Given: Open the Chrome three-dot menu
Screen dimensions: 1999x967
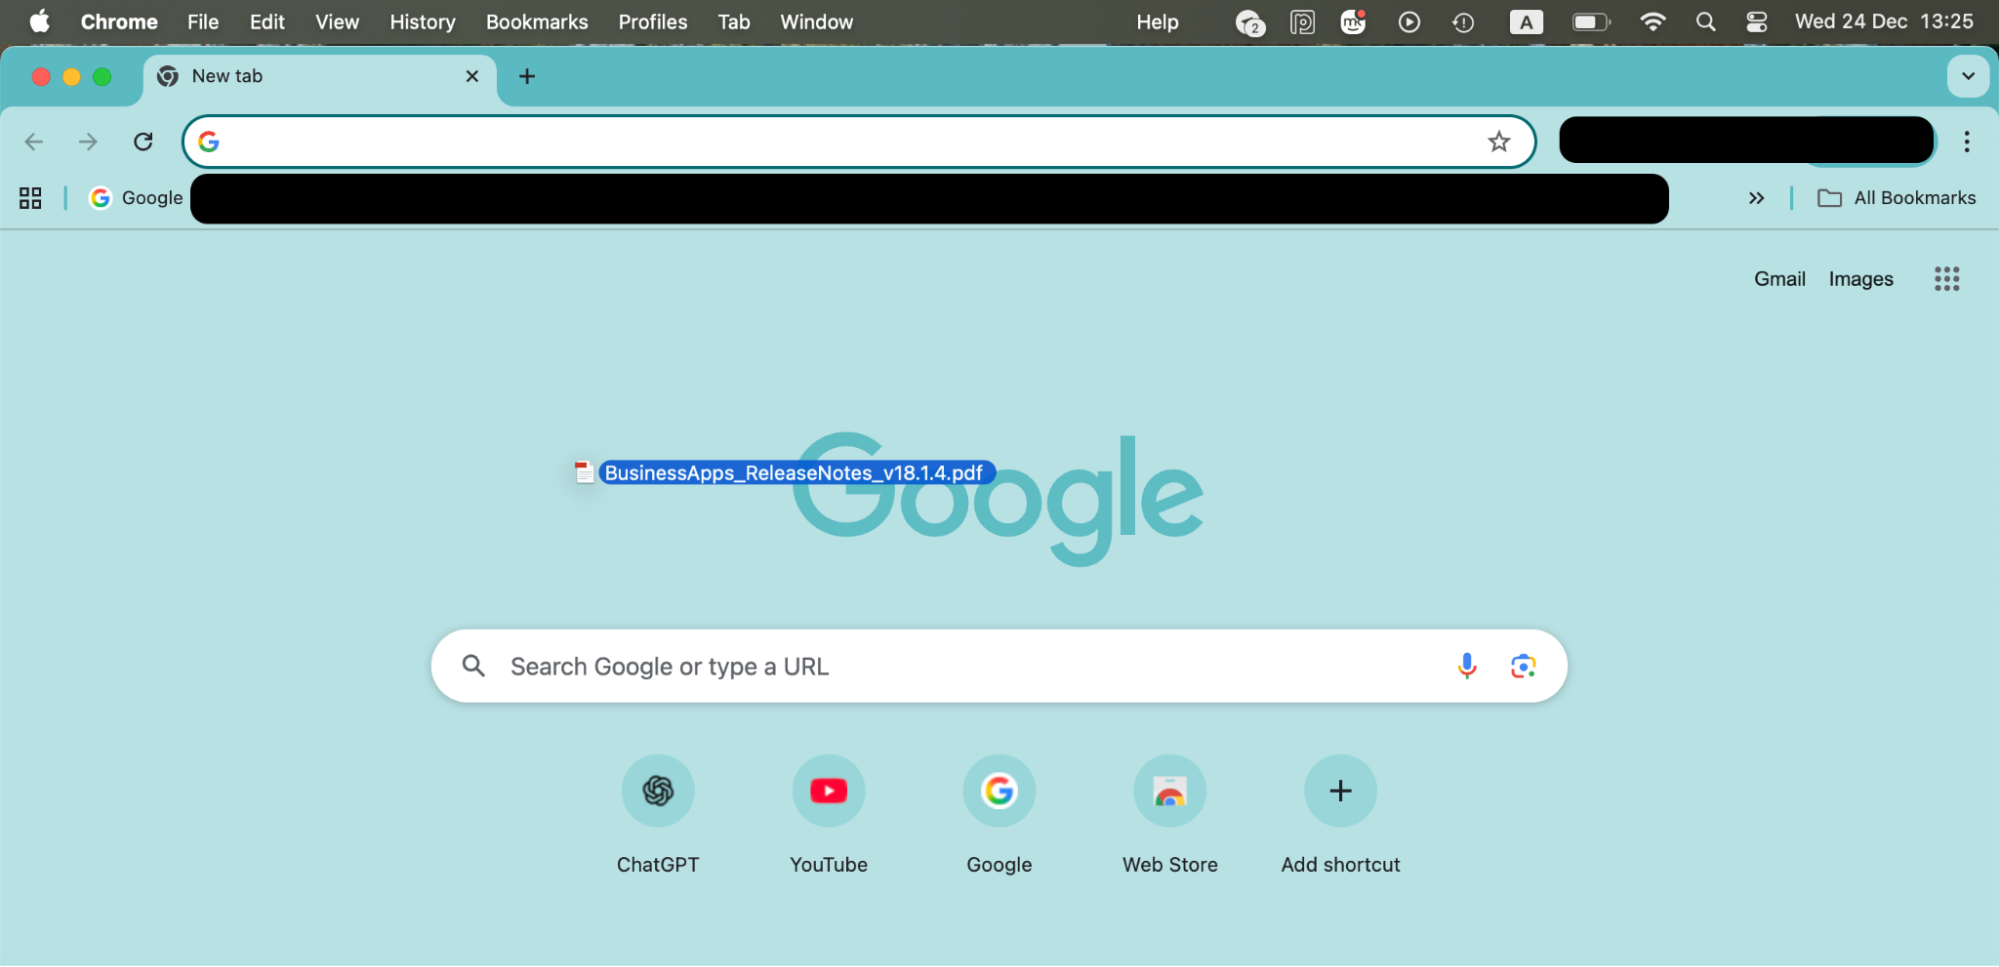Looking at the screenshot, I should (1967, 141).
